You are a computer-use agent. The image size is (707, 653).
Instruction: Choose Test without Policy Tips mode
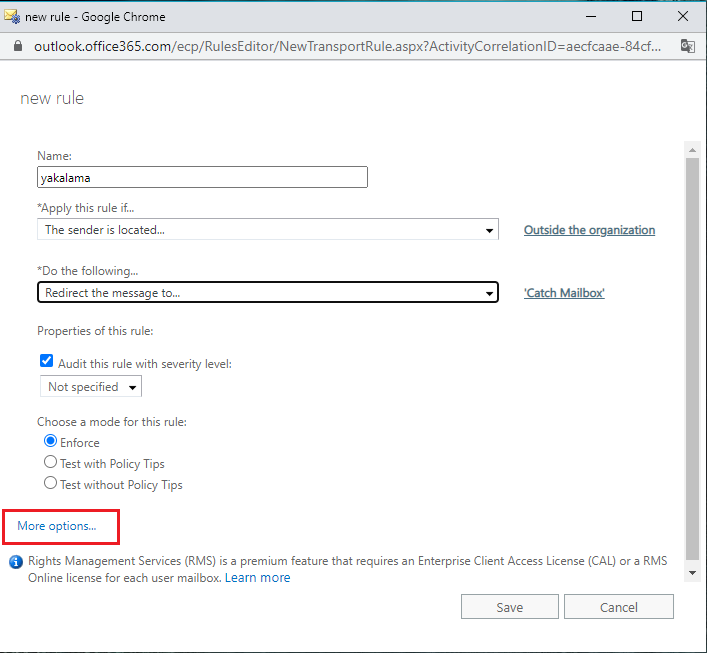[x=50, y=483]
